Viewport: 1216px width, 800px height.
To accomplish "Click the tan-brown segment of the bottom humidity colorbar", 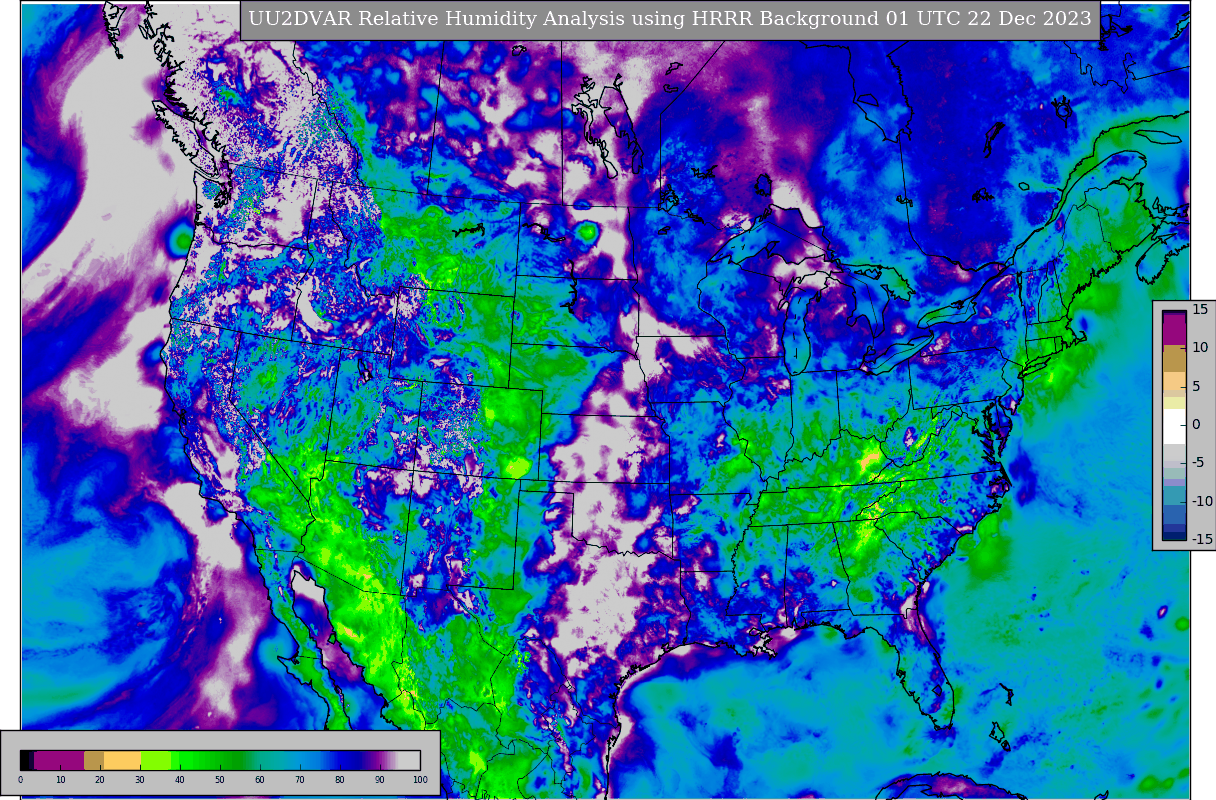I will 94,760.
